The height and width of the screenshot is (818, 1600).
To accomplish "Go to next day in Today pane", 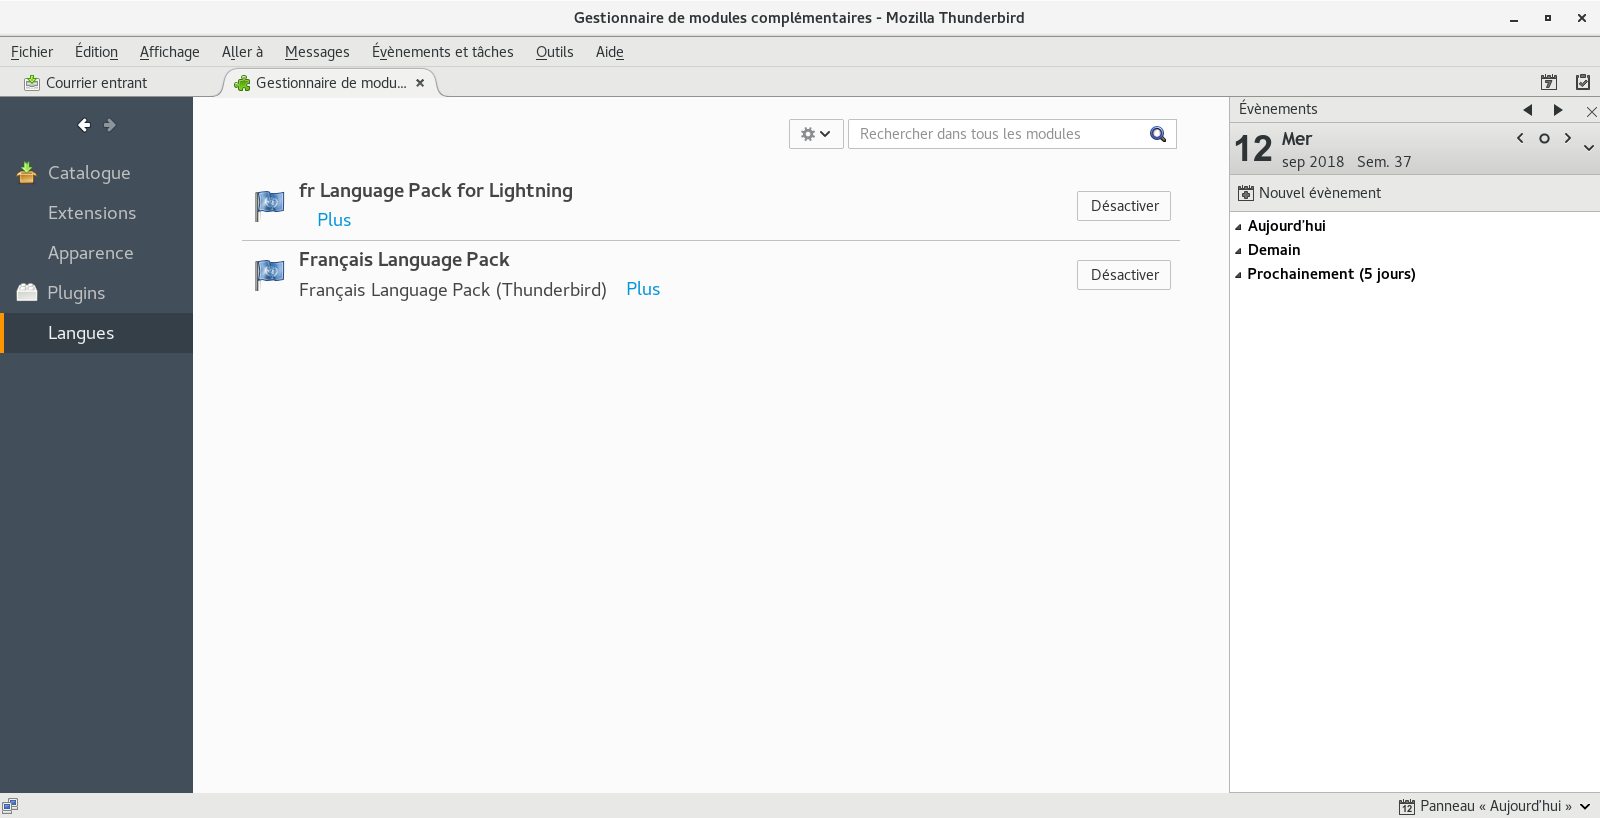I will tap(1568, 138).
